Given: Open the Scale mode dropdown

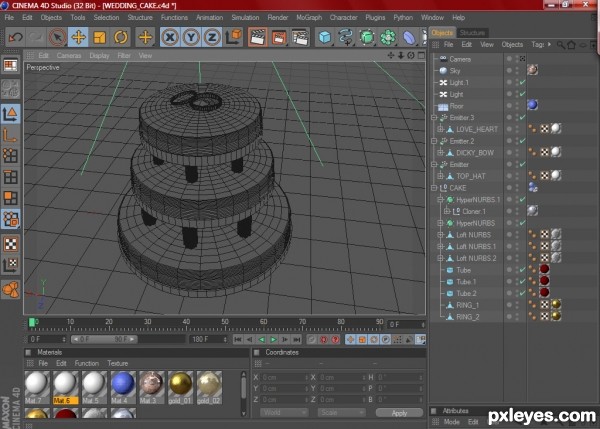Looking at the screenshot, I should (x=341, y=413).
